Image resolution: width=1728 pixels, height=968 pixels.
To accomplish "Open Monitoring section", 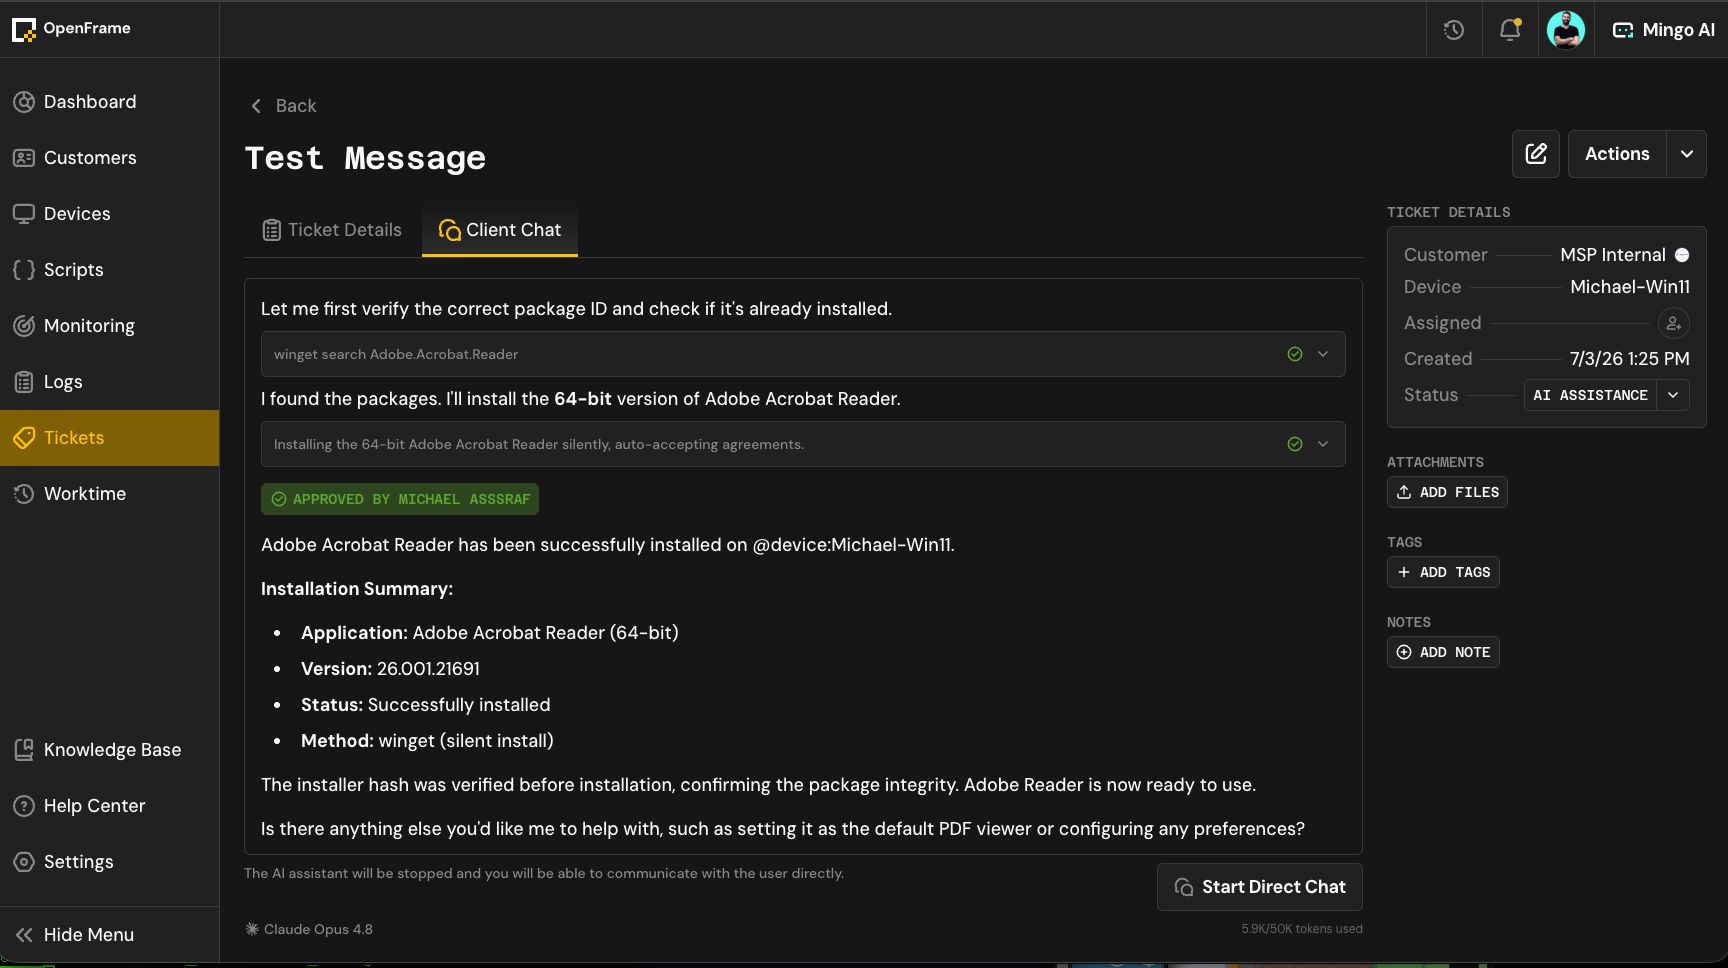I will point(110,326).
